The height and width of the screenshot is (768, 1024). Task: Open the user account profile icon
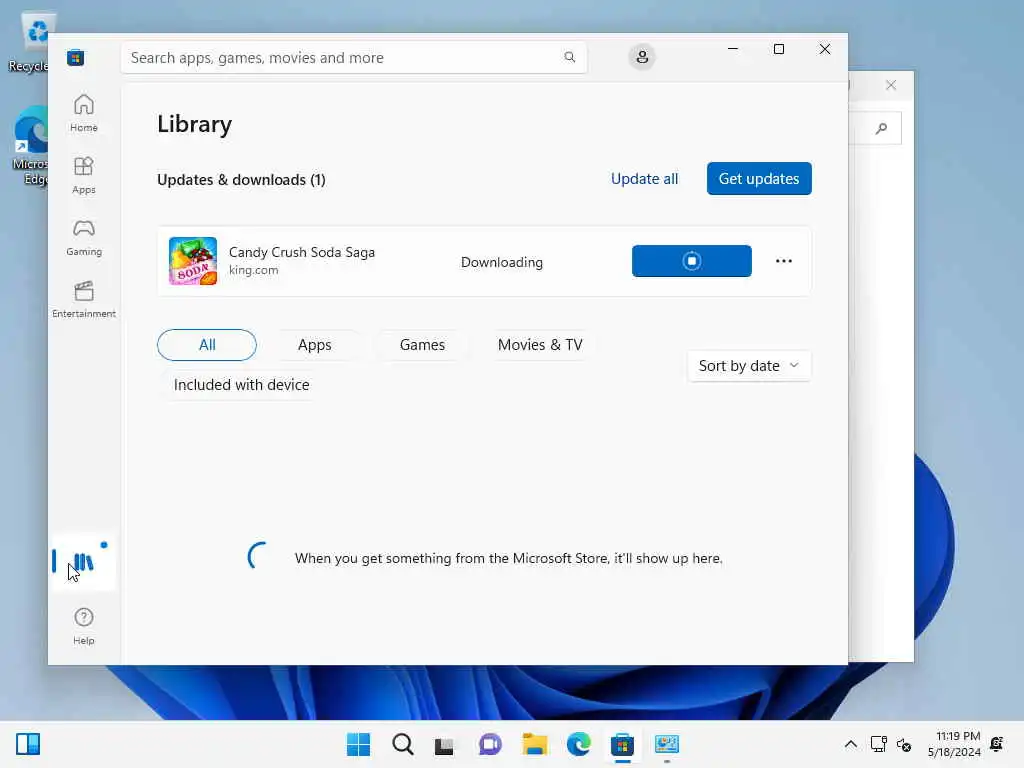642,57
